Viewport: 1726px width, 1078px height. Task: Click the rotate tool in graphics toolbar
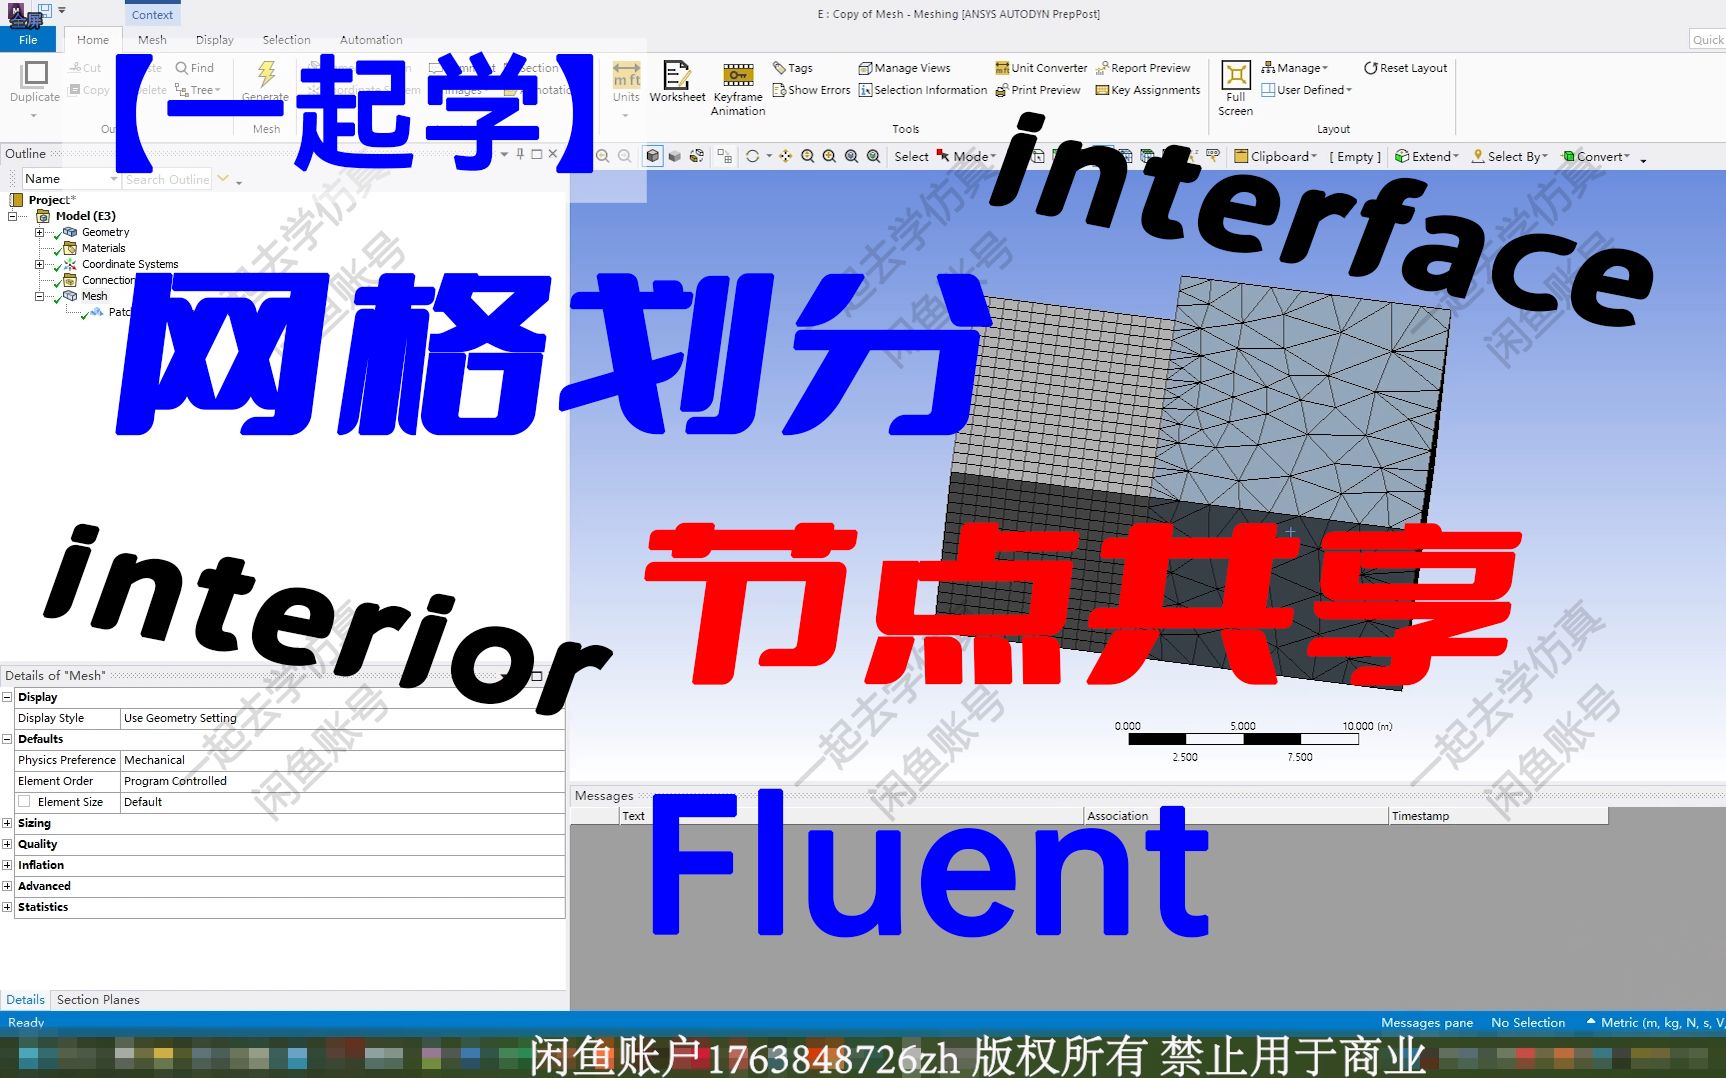point(752,156)
